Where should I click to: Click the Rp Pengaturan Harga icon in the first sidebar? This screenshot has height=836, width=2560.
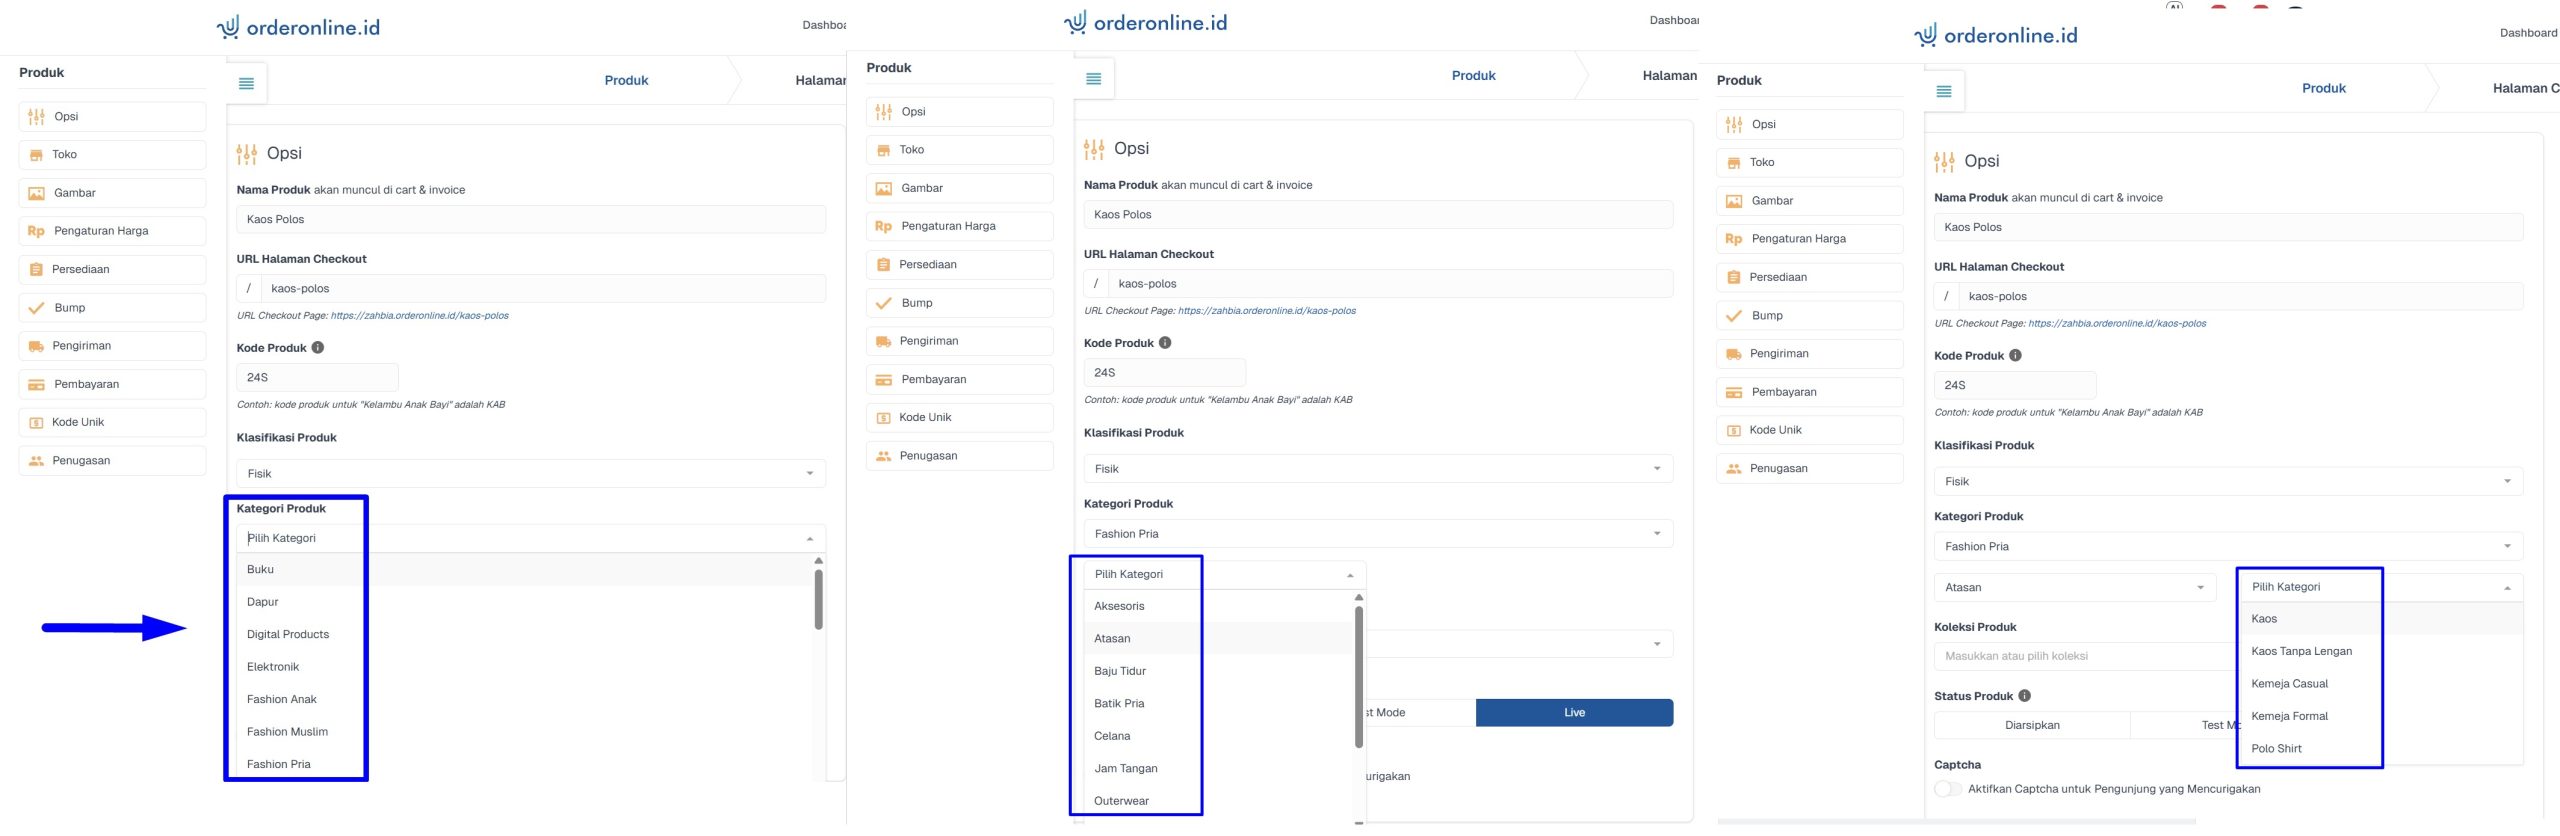pyautogui.click(x=36, y=231)
